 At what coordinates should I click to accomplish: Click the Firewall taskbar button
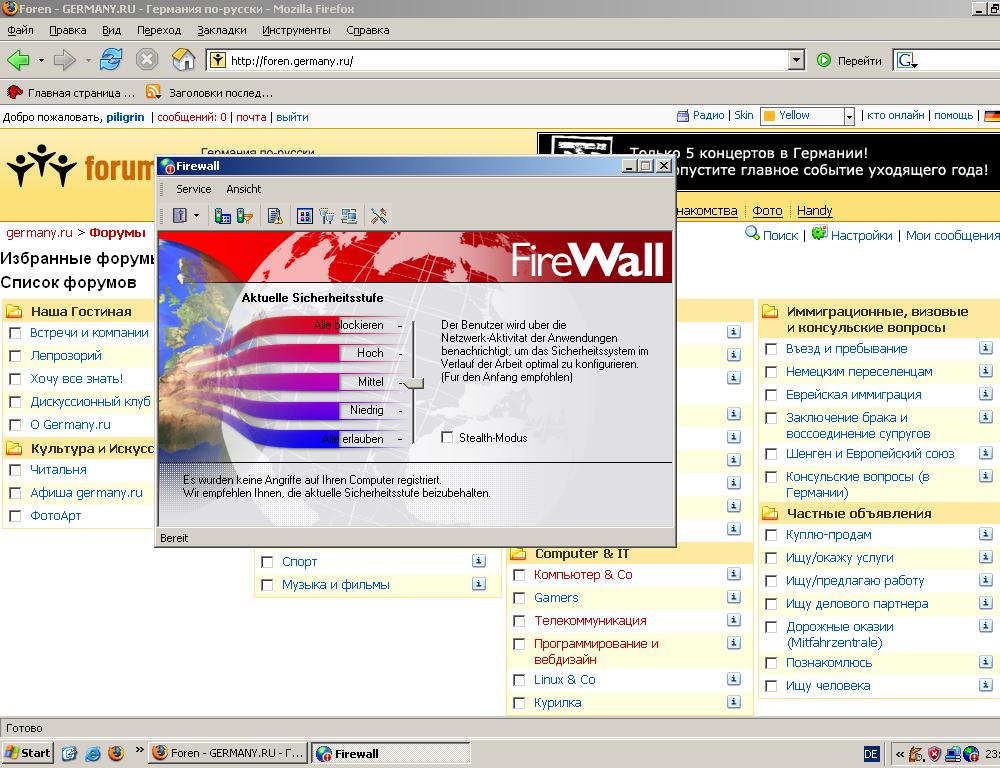coord(391,753)
